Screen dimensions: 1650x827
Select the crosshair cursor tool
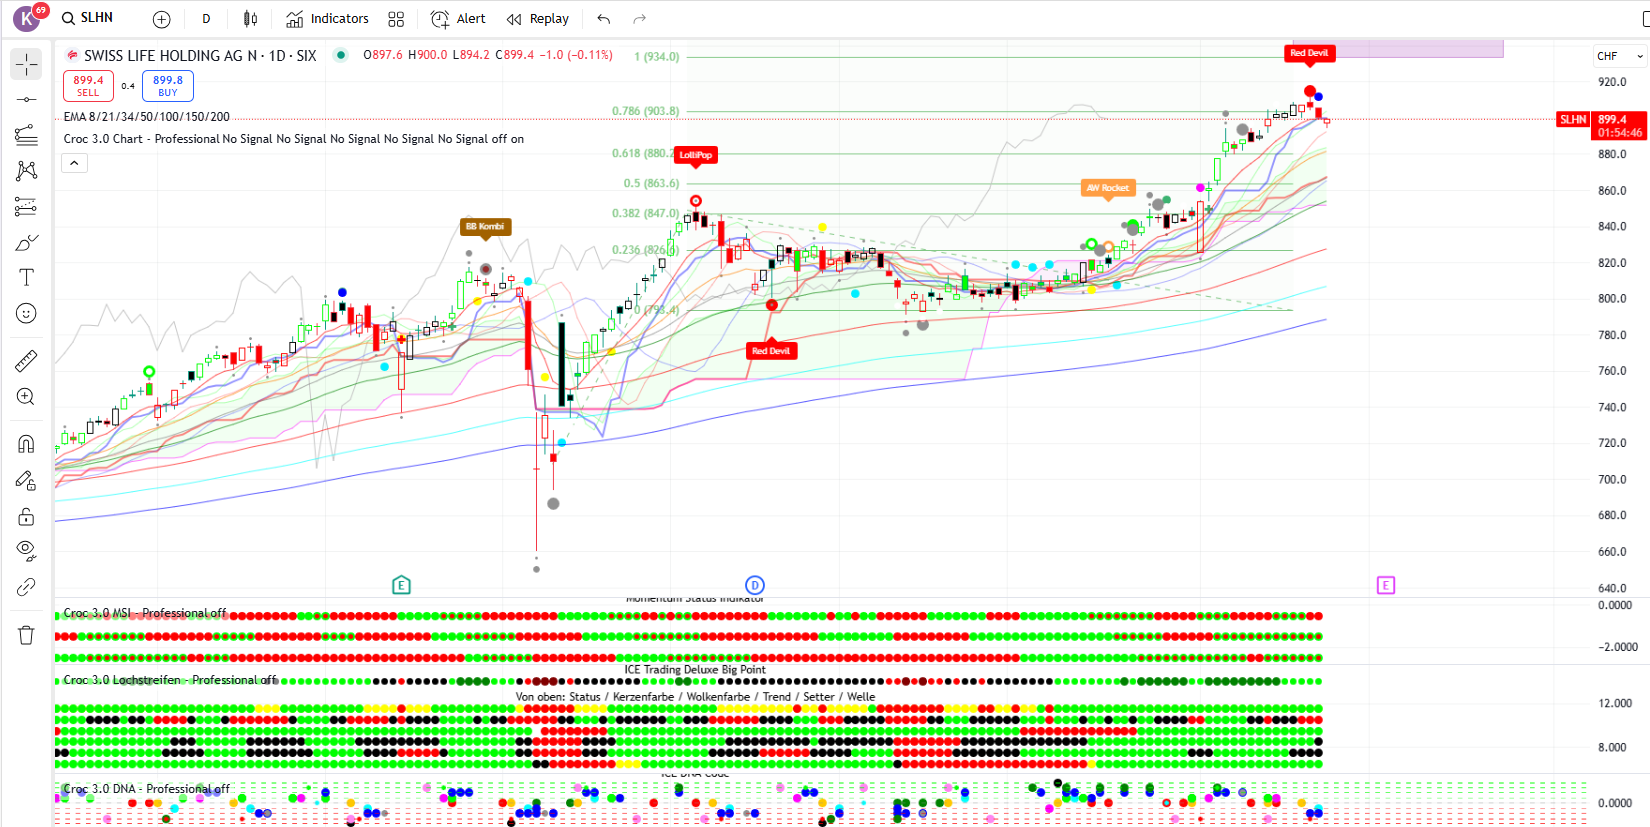(x=26, y=64)
